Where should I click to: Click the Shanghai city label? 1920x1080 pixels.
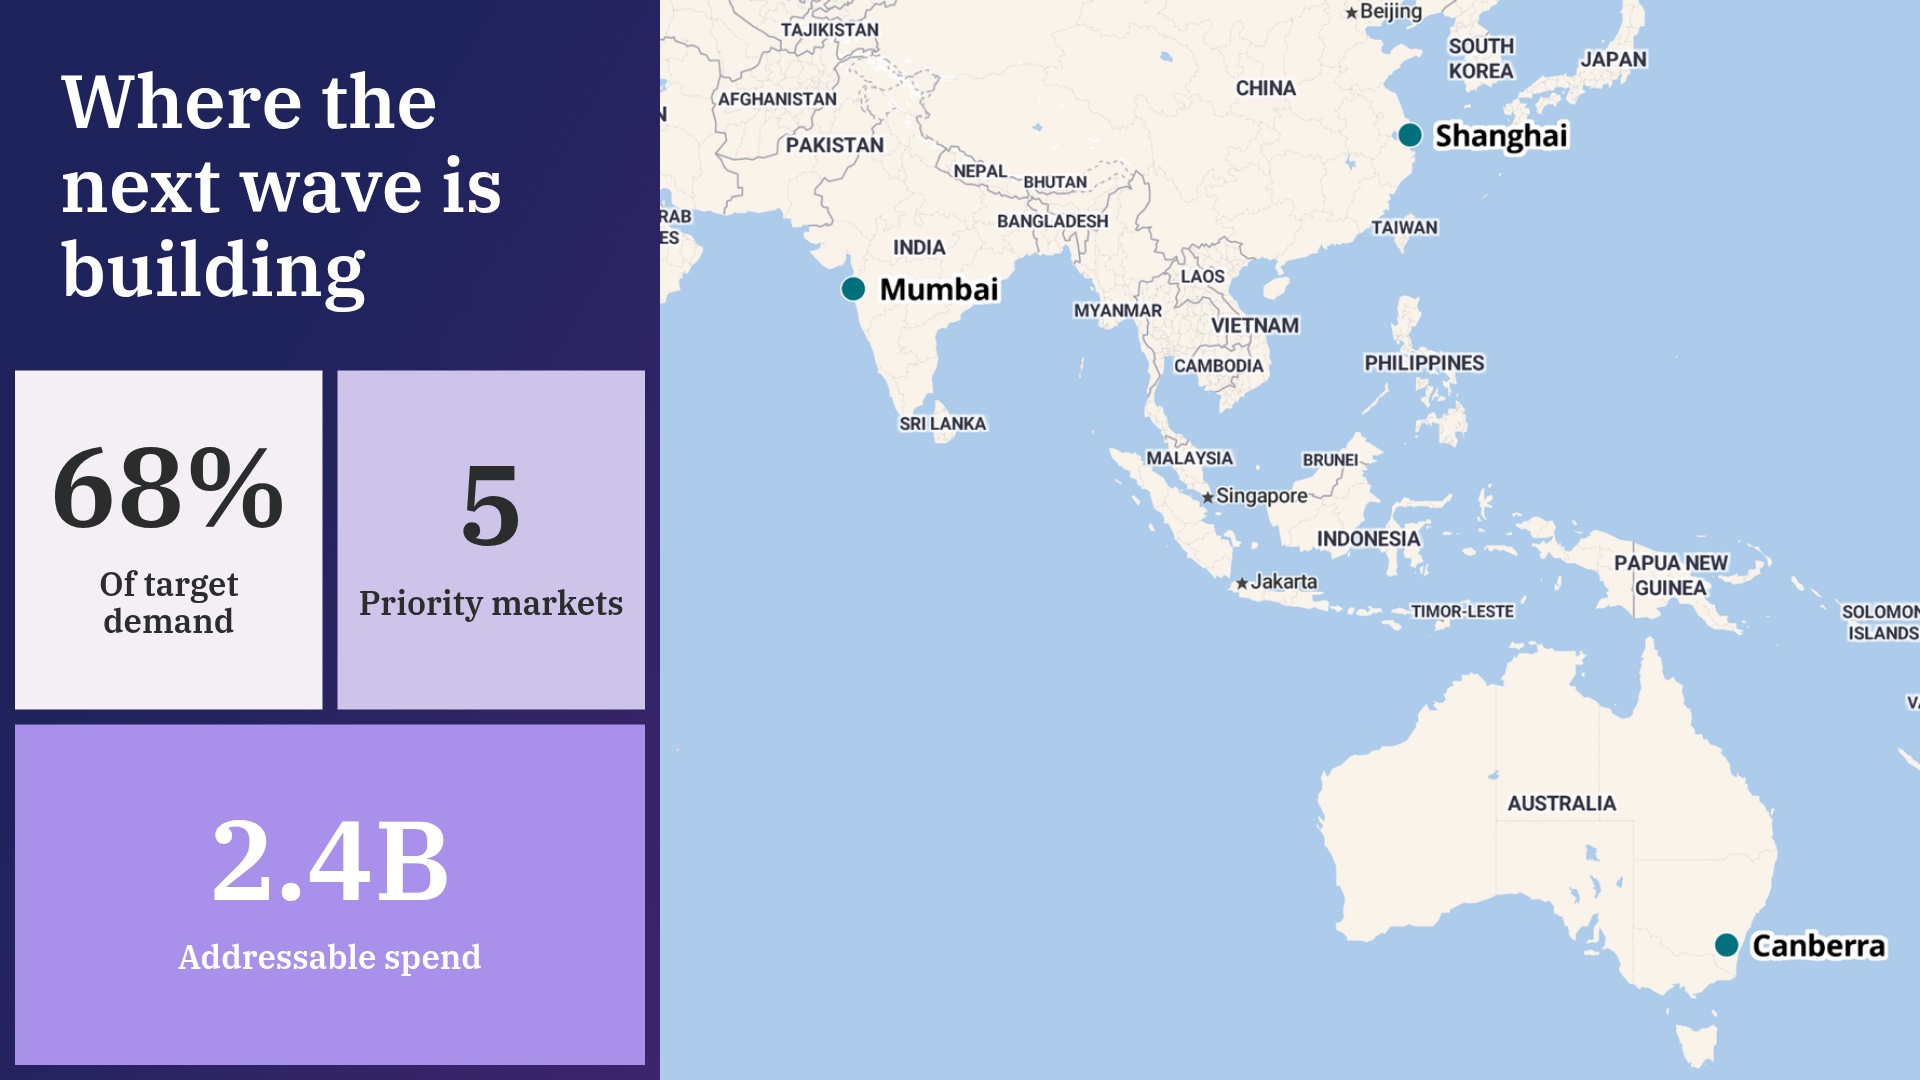[x=1501, y=136]
